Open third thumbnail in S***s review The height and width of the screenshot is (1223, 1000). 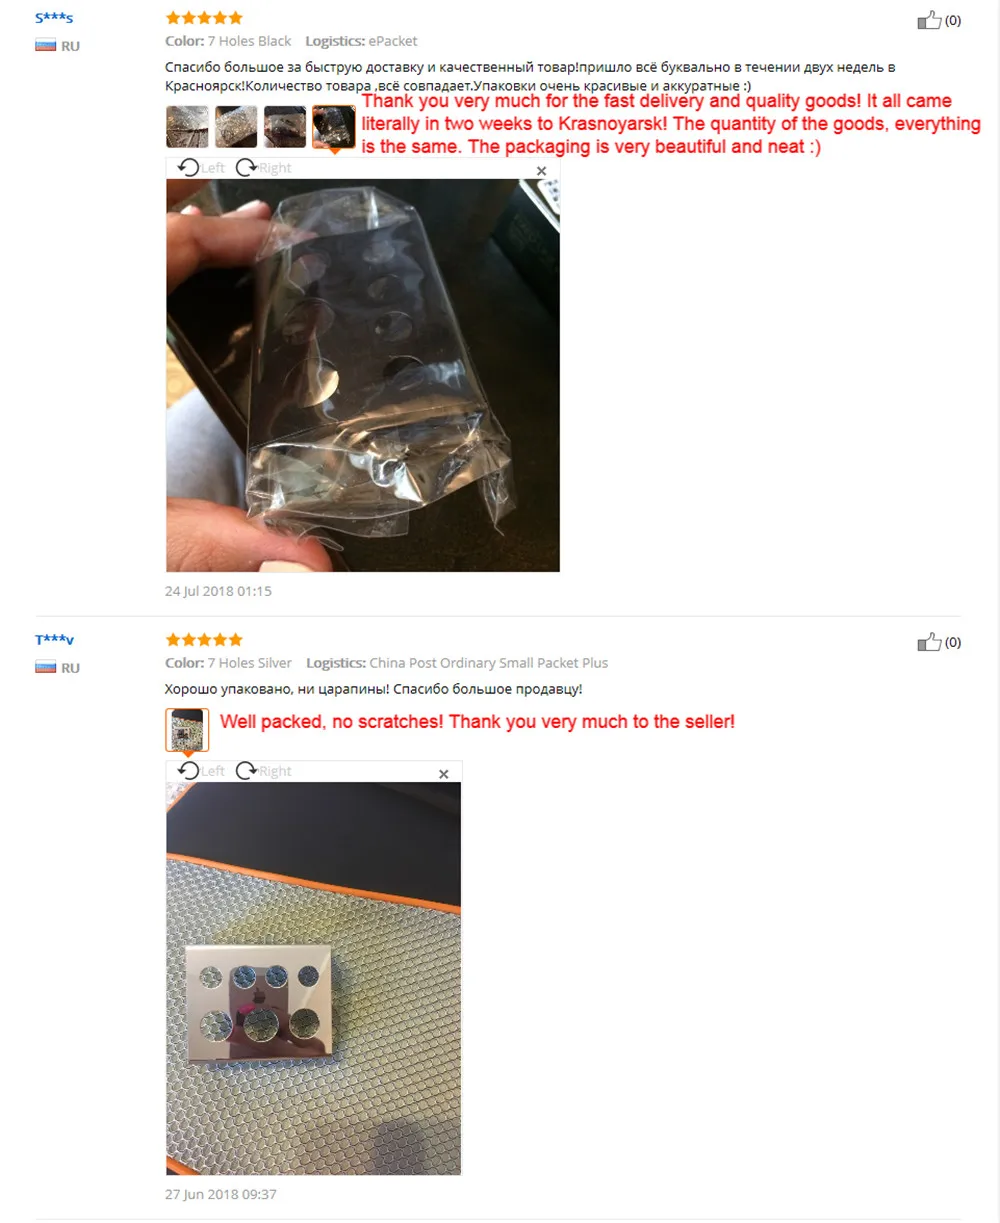tap(285, 127)
